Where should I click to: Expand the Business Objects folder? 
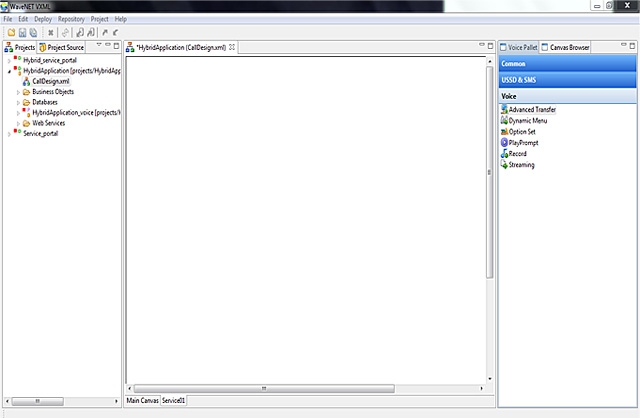coord(18,91)
